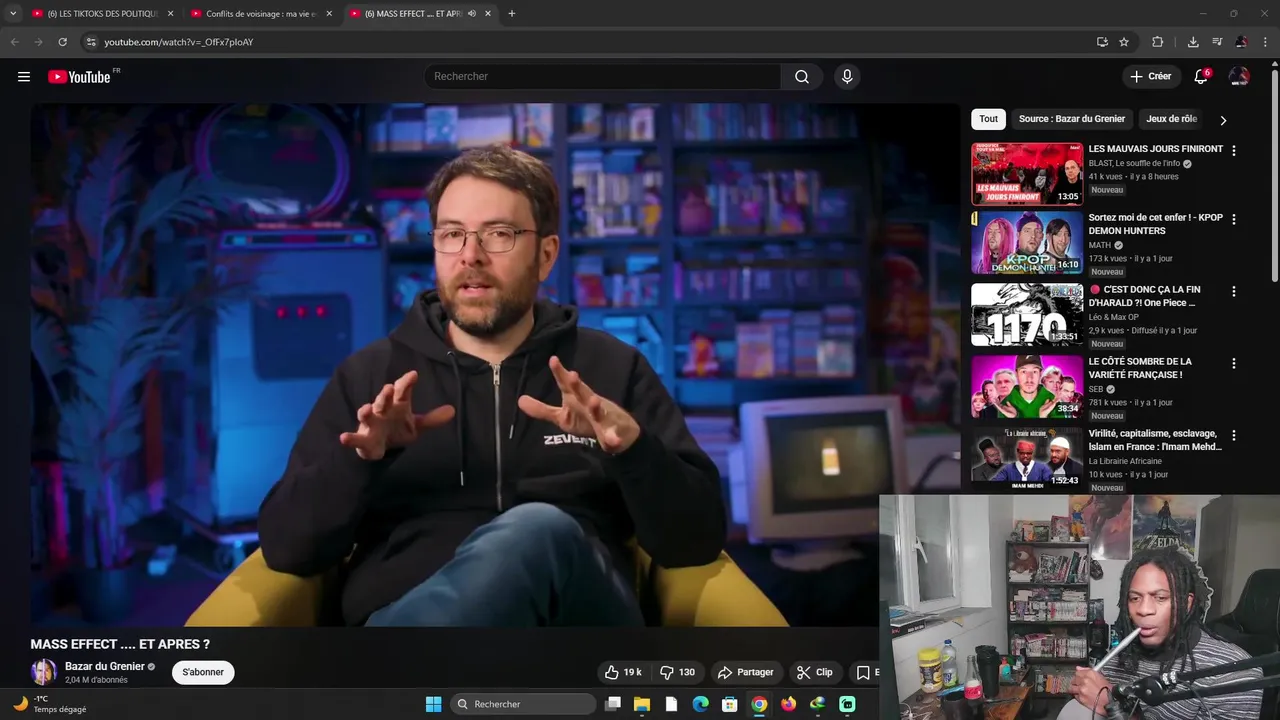Open the Chrome downloads icon
Viewport: 1280px width, 720px height.
pyautogui.click(x=1193, y=42)
